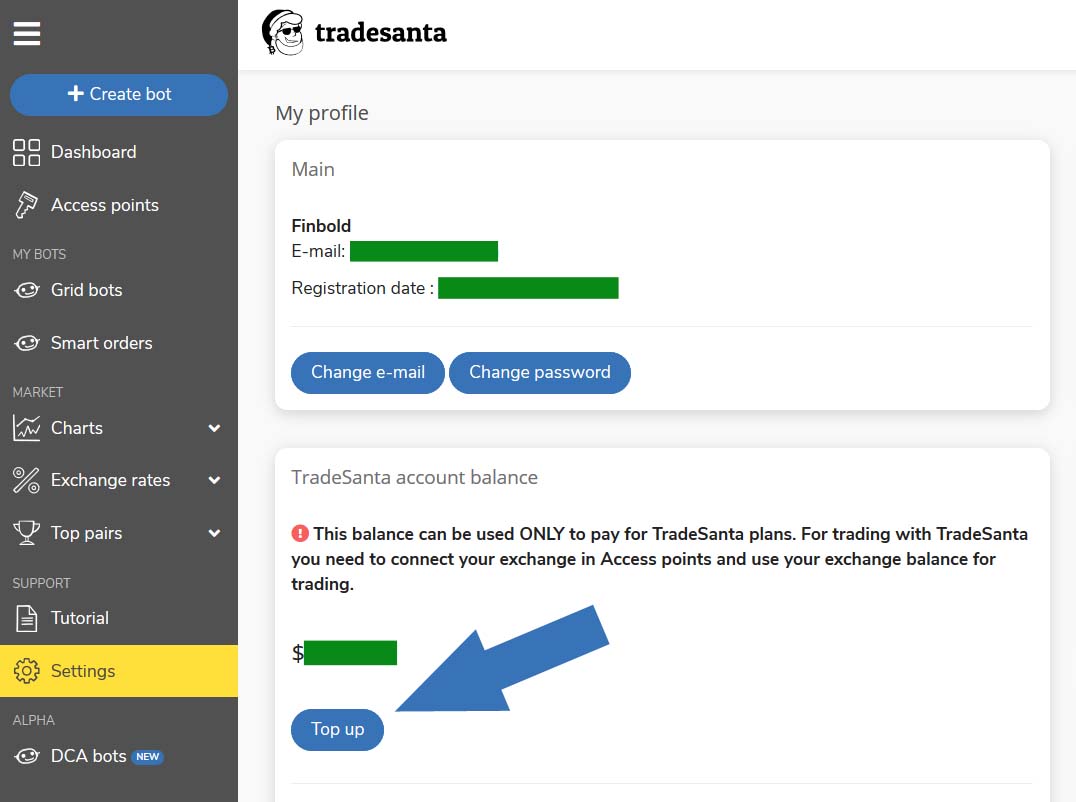Click the TradeSanta logo
This screenshot has width=1076, height=802.
pyautogui.click(x=354, y=33)
